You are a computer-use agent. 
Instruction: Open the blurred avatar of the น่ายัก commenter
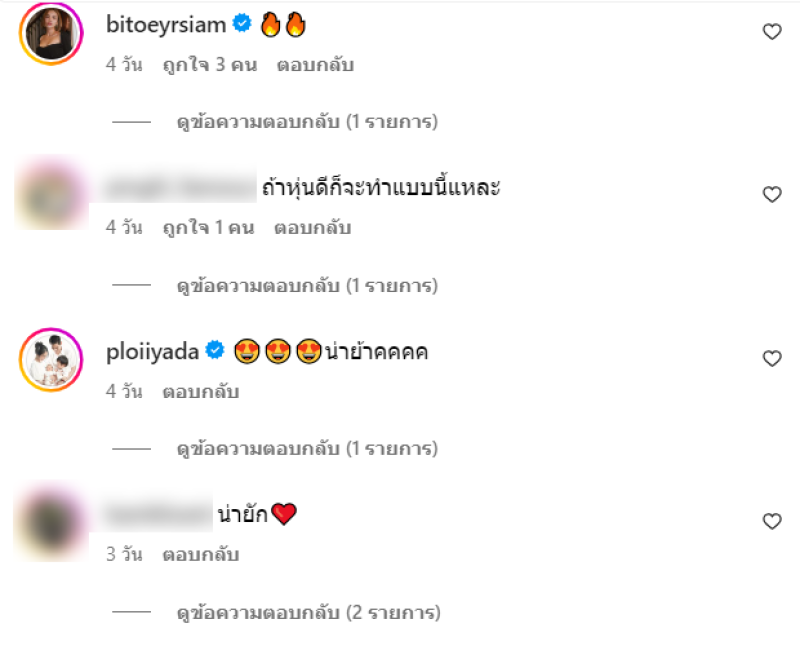(x=51, y=523)
